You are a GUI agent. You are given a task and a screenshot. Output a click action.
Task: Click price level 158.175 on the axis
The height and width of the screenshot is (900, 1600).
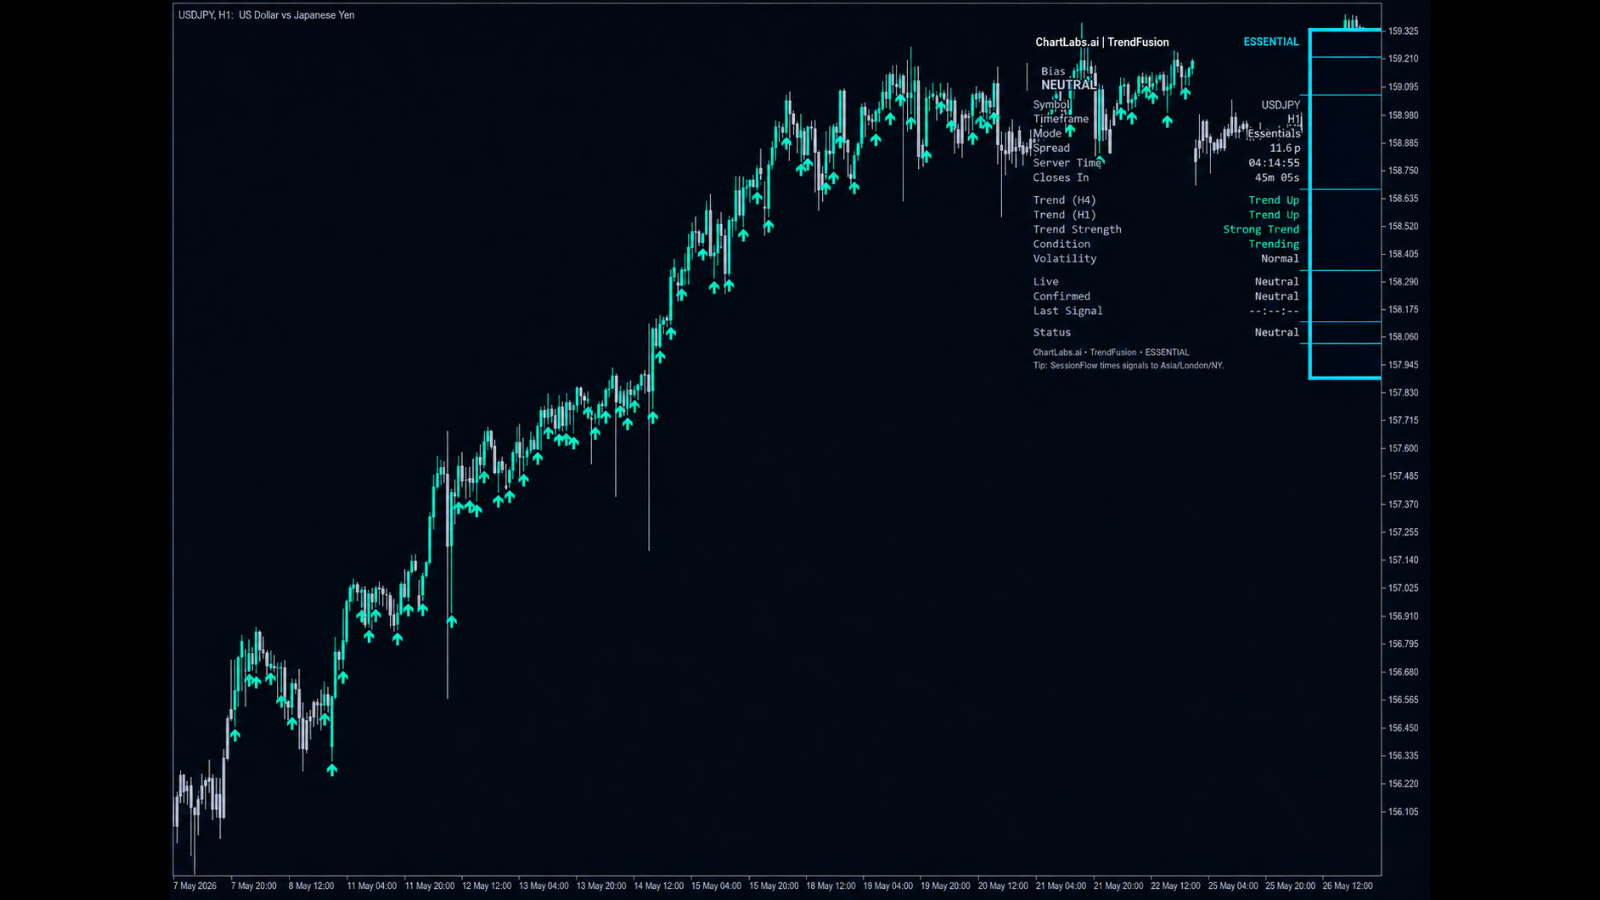[x=1403, y=310]
